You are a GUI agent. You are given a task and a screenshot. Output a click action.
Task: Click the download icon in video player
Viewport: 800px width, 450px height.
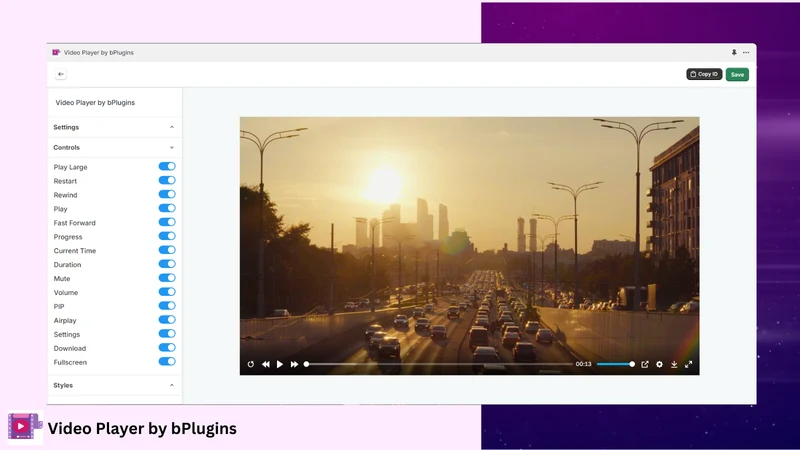click(674, 364)
